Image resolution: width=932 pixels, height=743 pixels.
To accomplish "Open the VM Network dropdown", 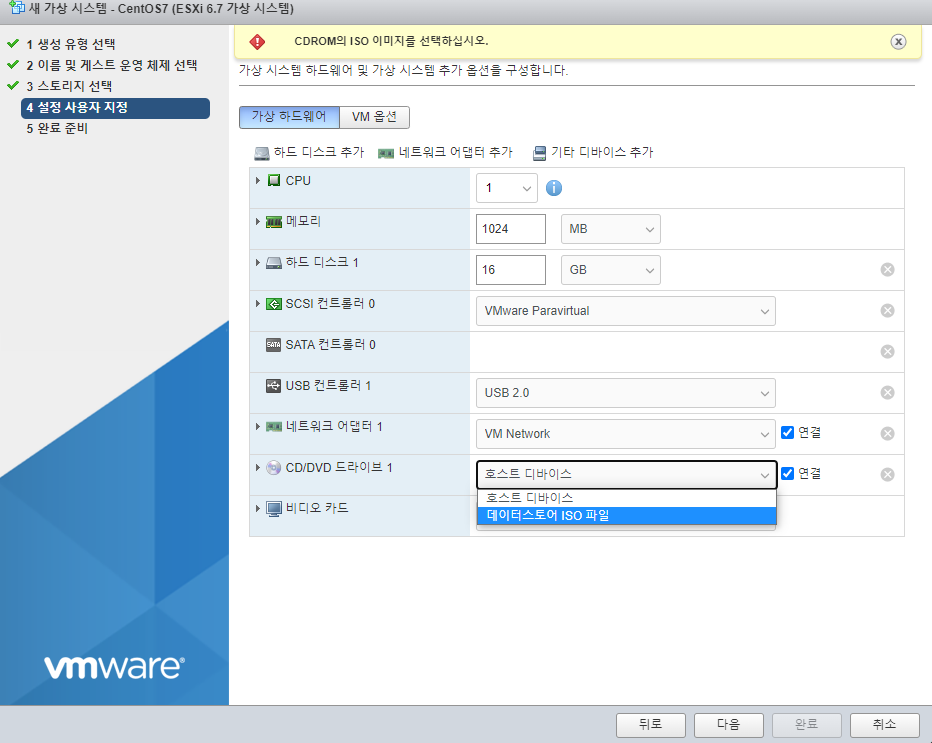I will click(626, 434).
